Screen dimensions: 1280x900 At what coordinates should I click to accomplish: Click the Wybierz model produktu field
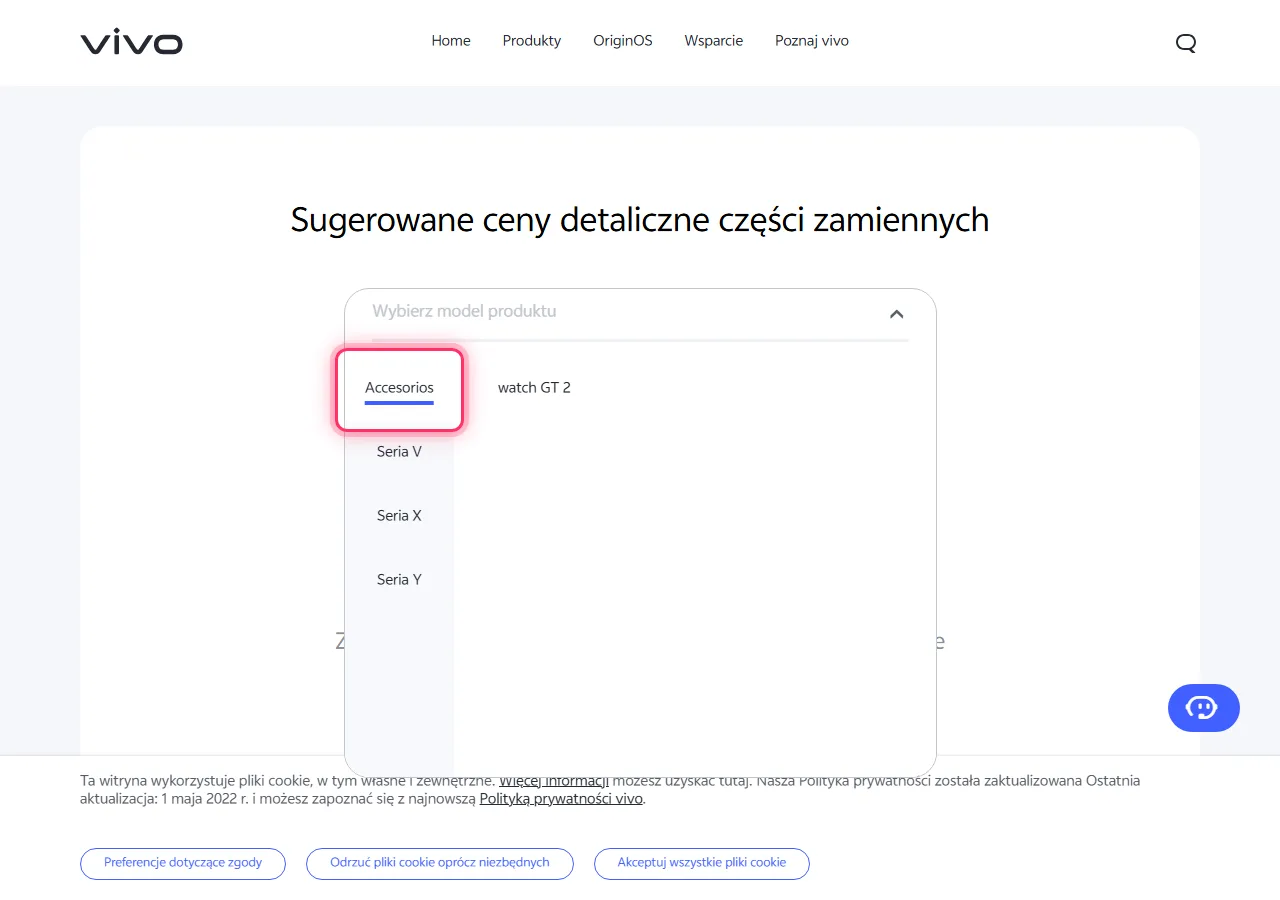[640, 312]
